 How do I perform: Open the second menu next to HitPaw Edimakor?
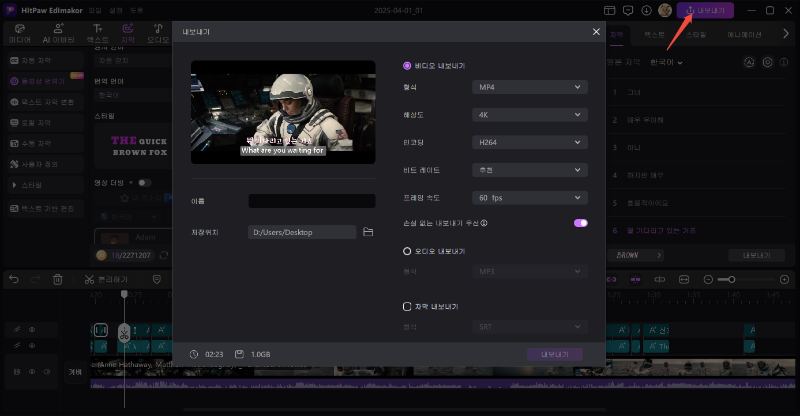[x=116, y=10]
